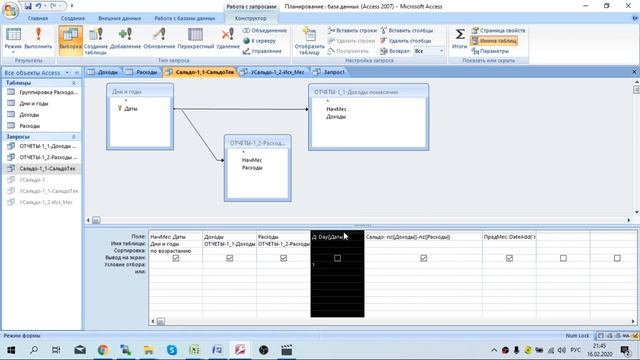
Task: Close the current query document tab
Action: [x=634, y=72]
